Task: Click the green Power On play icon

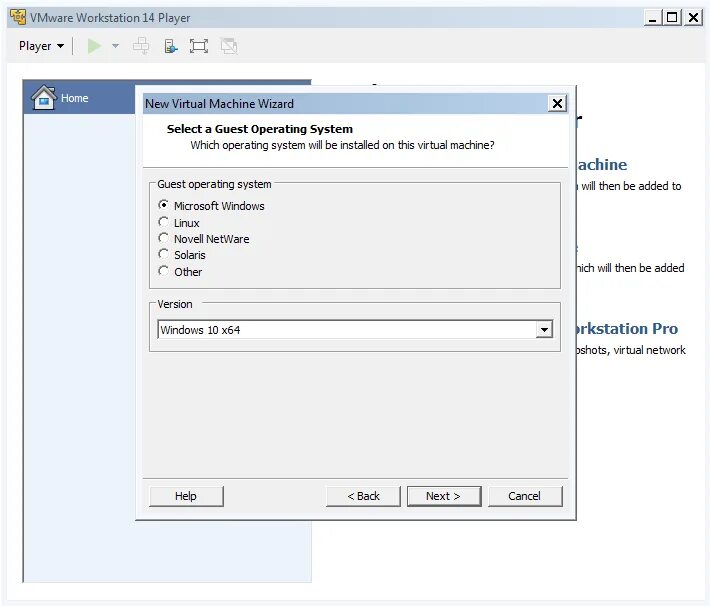Action: point(94,46)
